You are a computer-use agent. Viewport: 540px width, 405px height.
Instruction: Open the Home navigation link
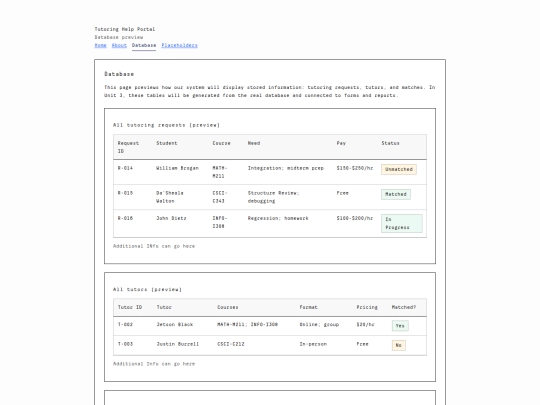(100, 45)
